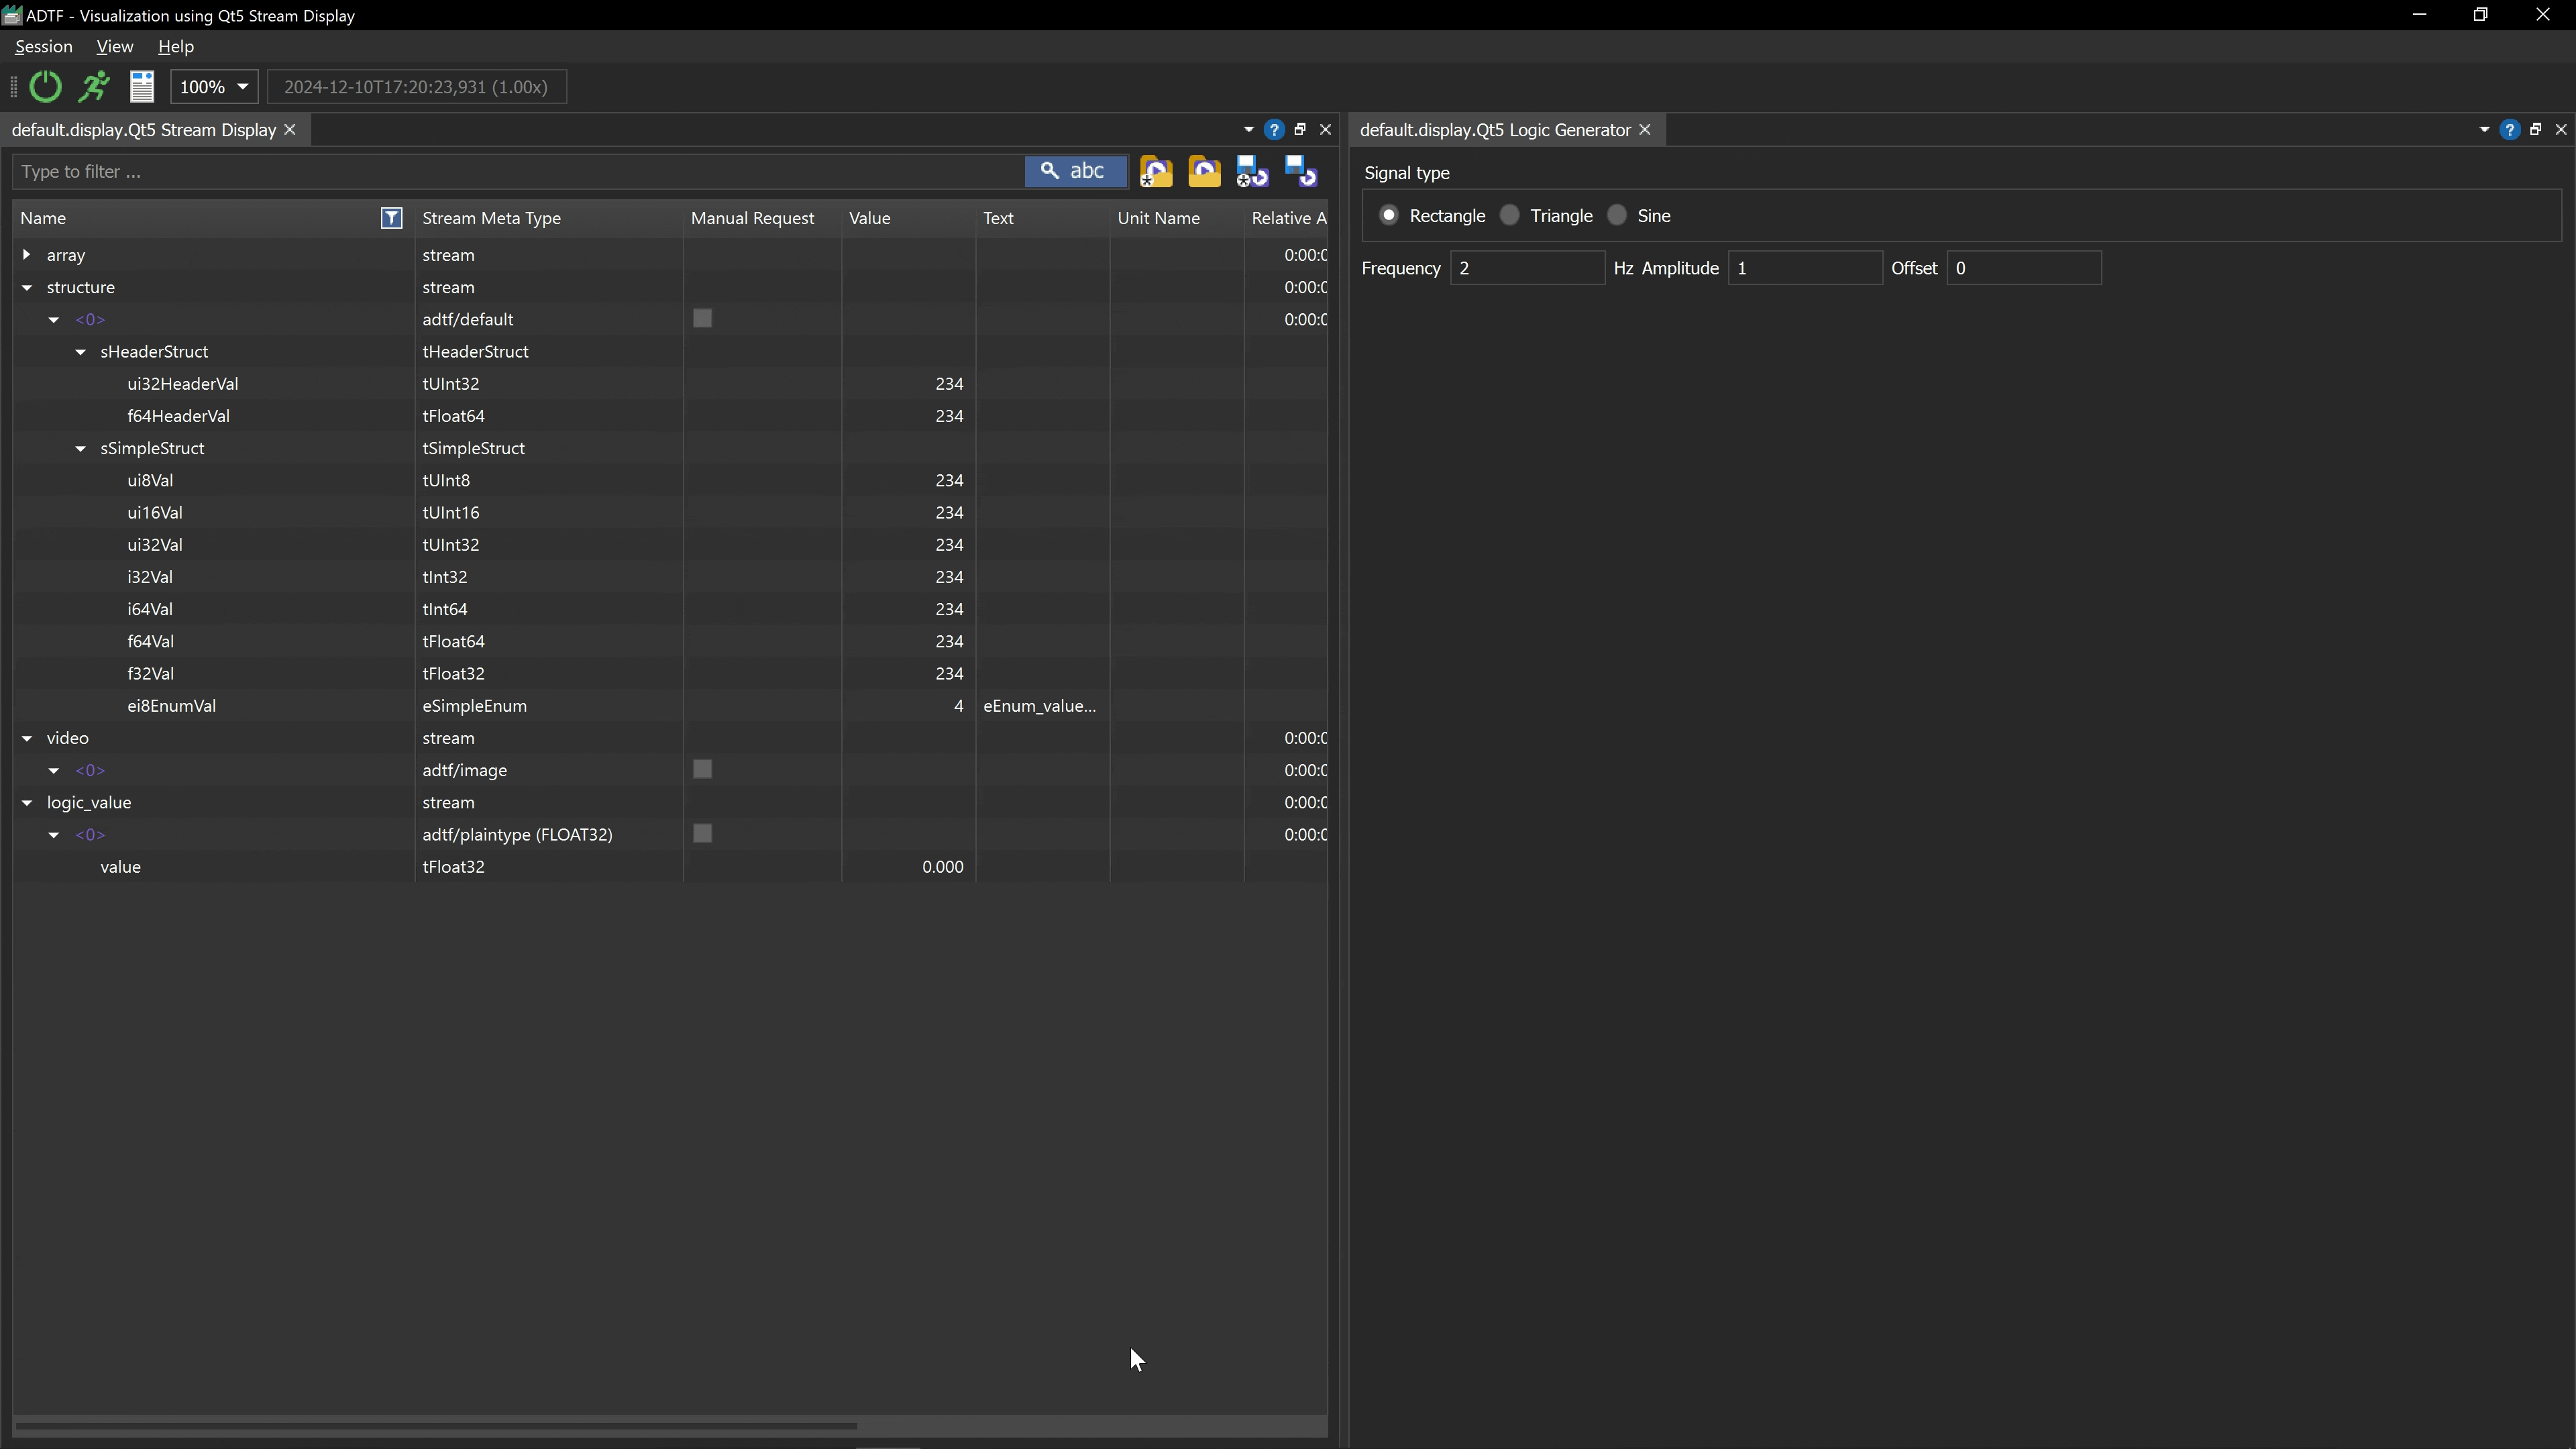
Task: Click the Type to filter input field
Action: pyautogui.click(x=518, y=172)
